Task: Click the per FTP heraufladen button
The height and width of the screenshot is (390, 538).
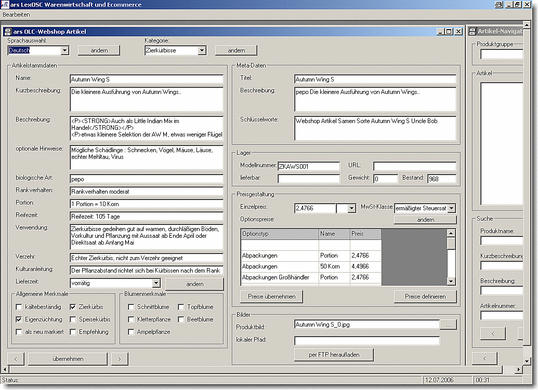Action: [334, 355]
